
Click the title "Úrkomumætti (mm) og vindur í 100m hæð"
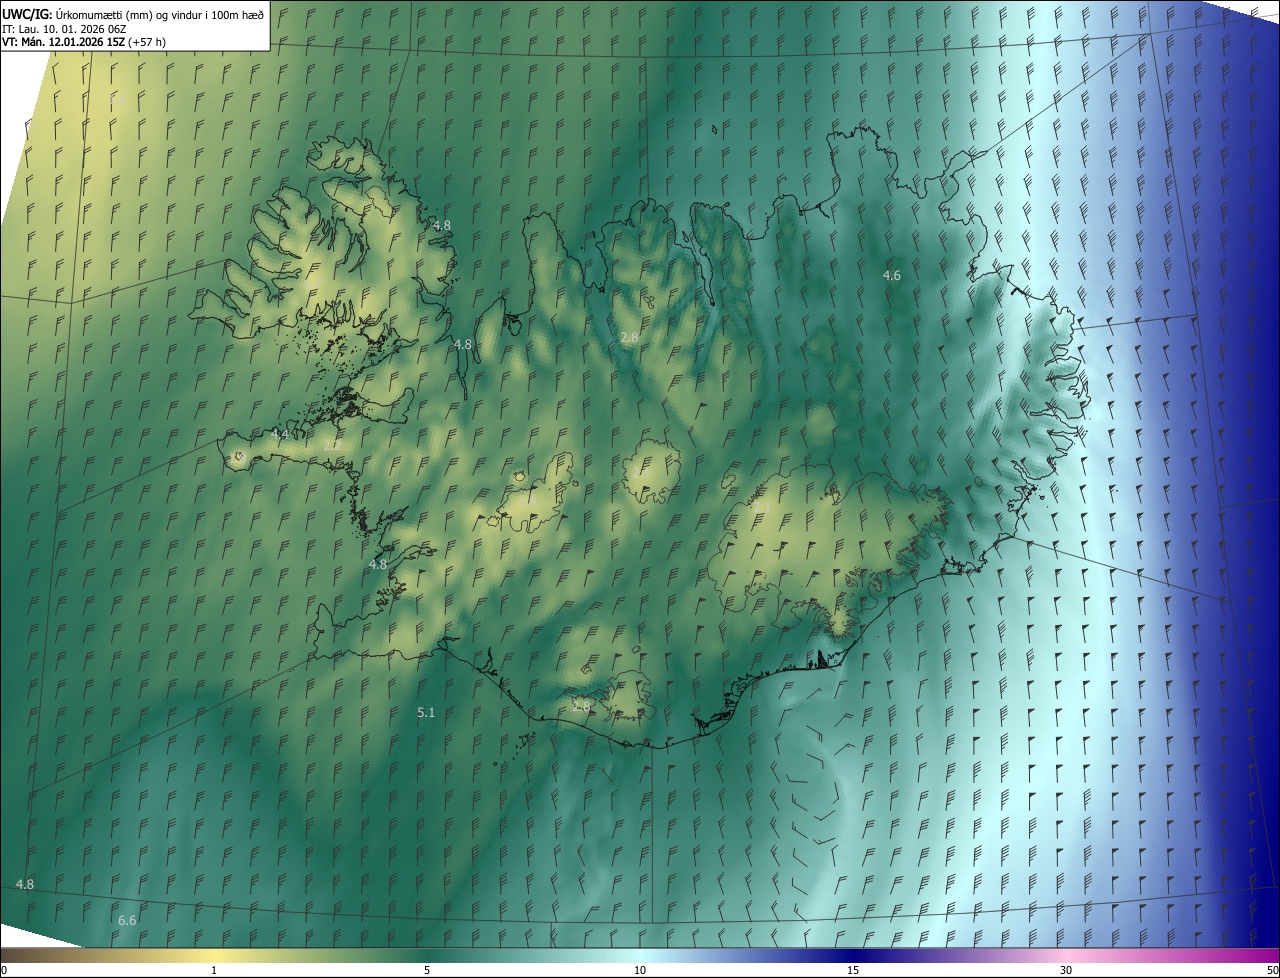[159, 13]
